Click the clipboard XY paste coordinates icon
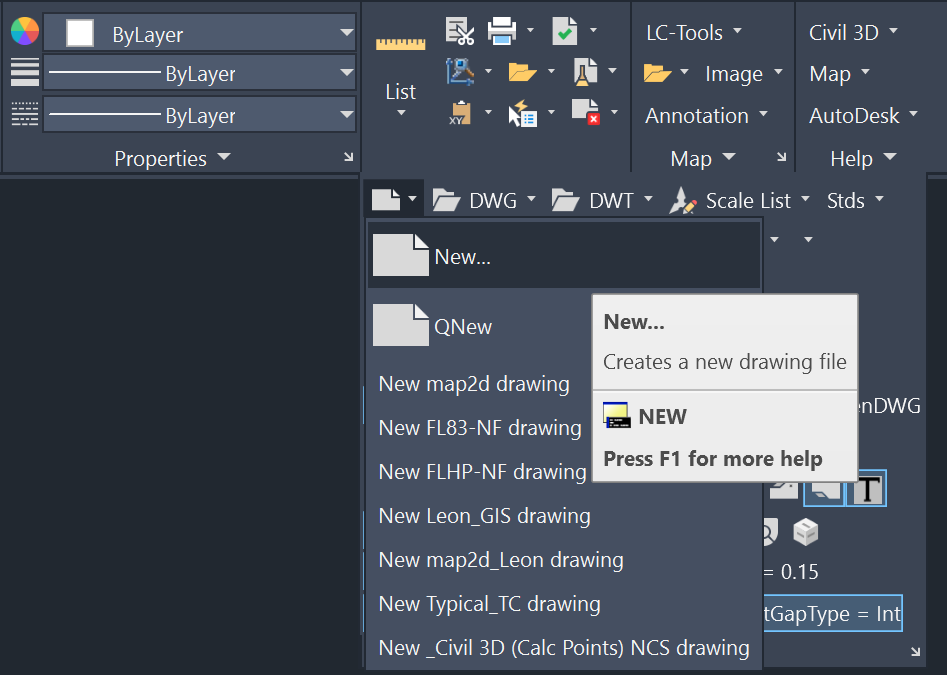 point(460,113)
